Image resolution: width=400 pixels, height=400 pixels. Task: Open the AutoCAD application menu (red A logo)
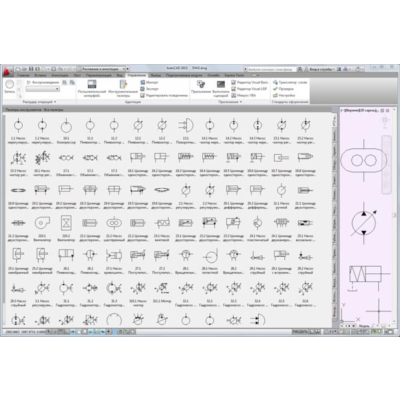pos(7,71)
